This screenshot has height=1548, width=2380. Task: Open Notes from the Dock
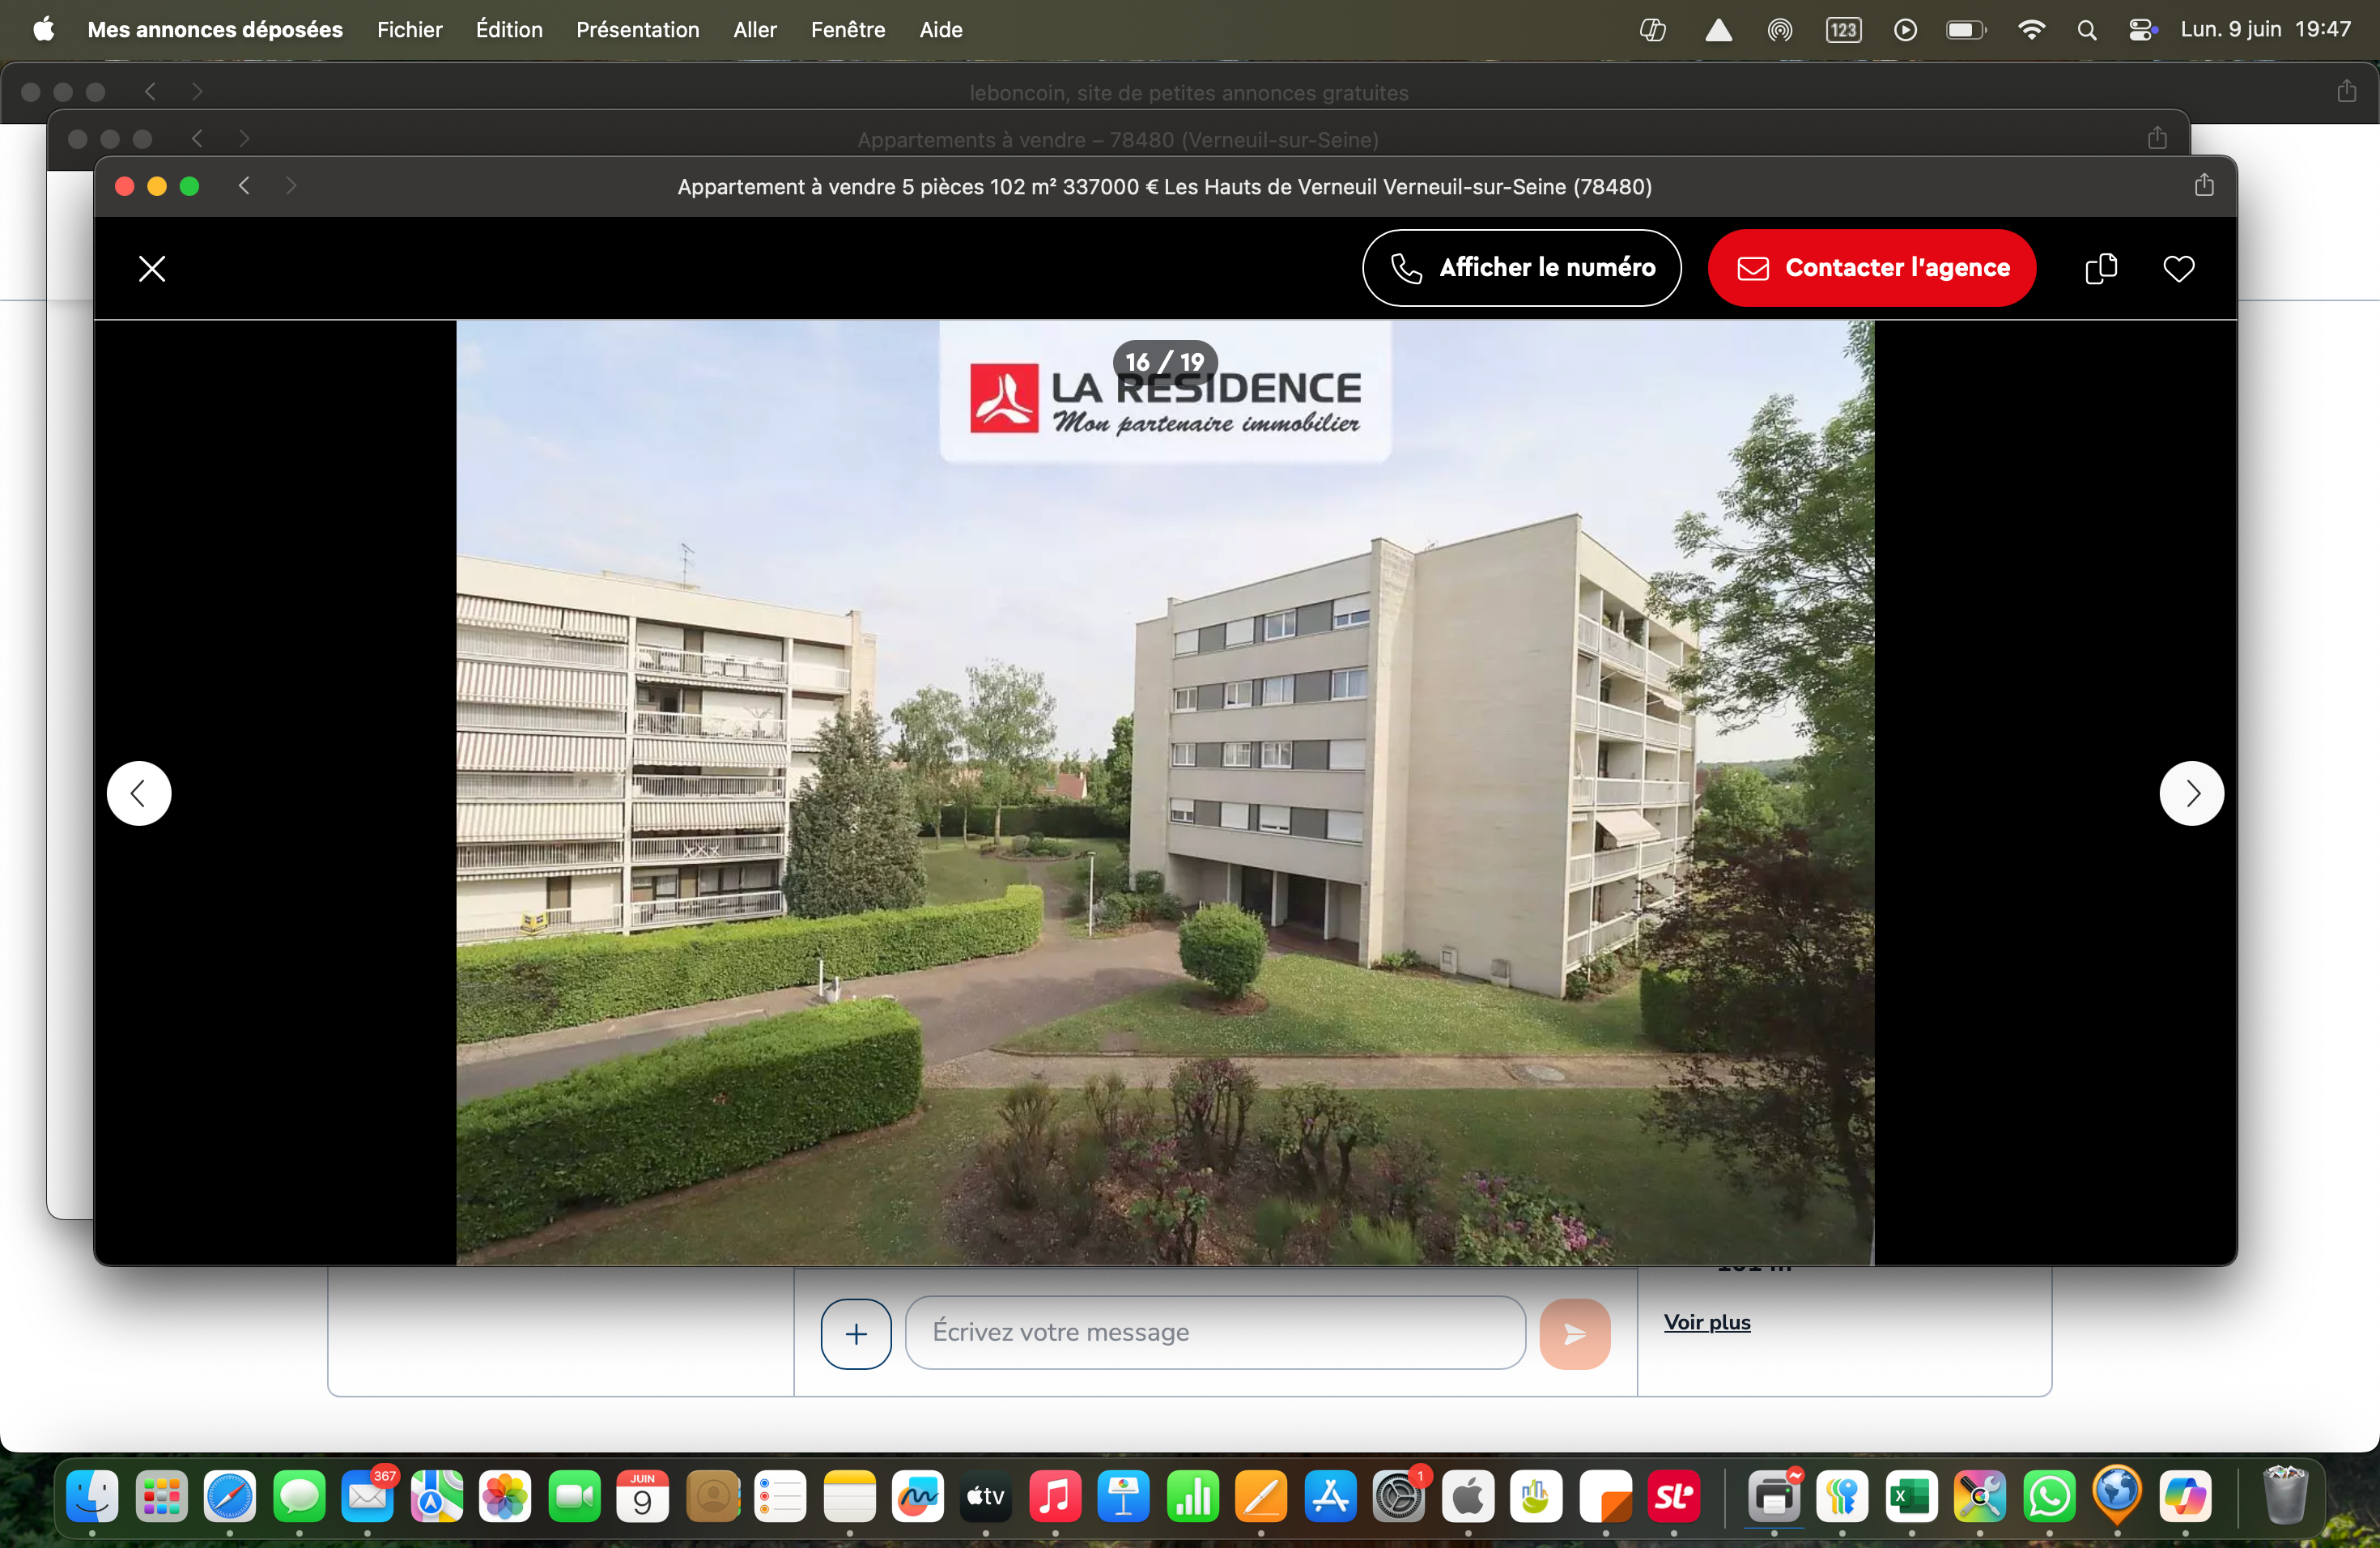[849, 1496]
